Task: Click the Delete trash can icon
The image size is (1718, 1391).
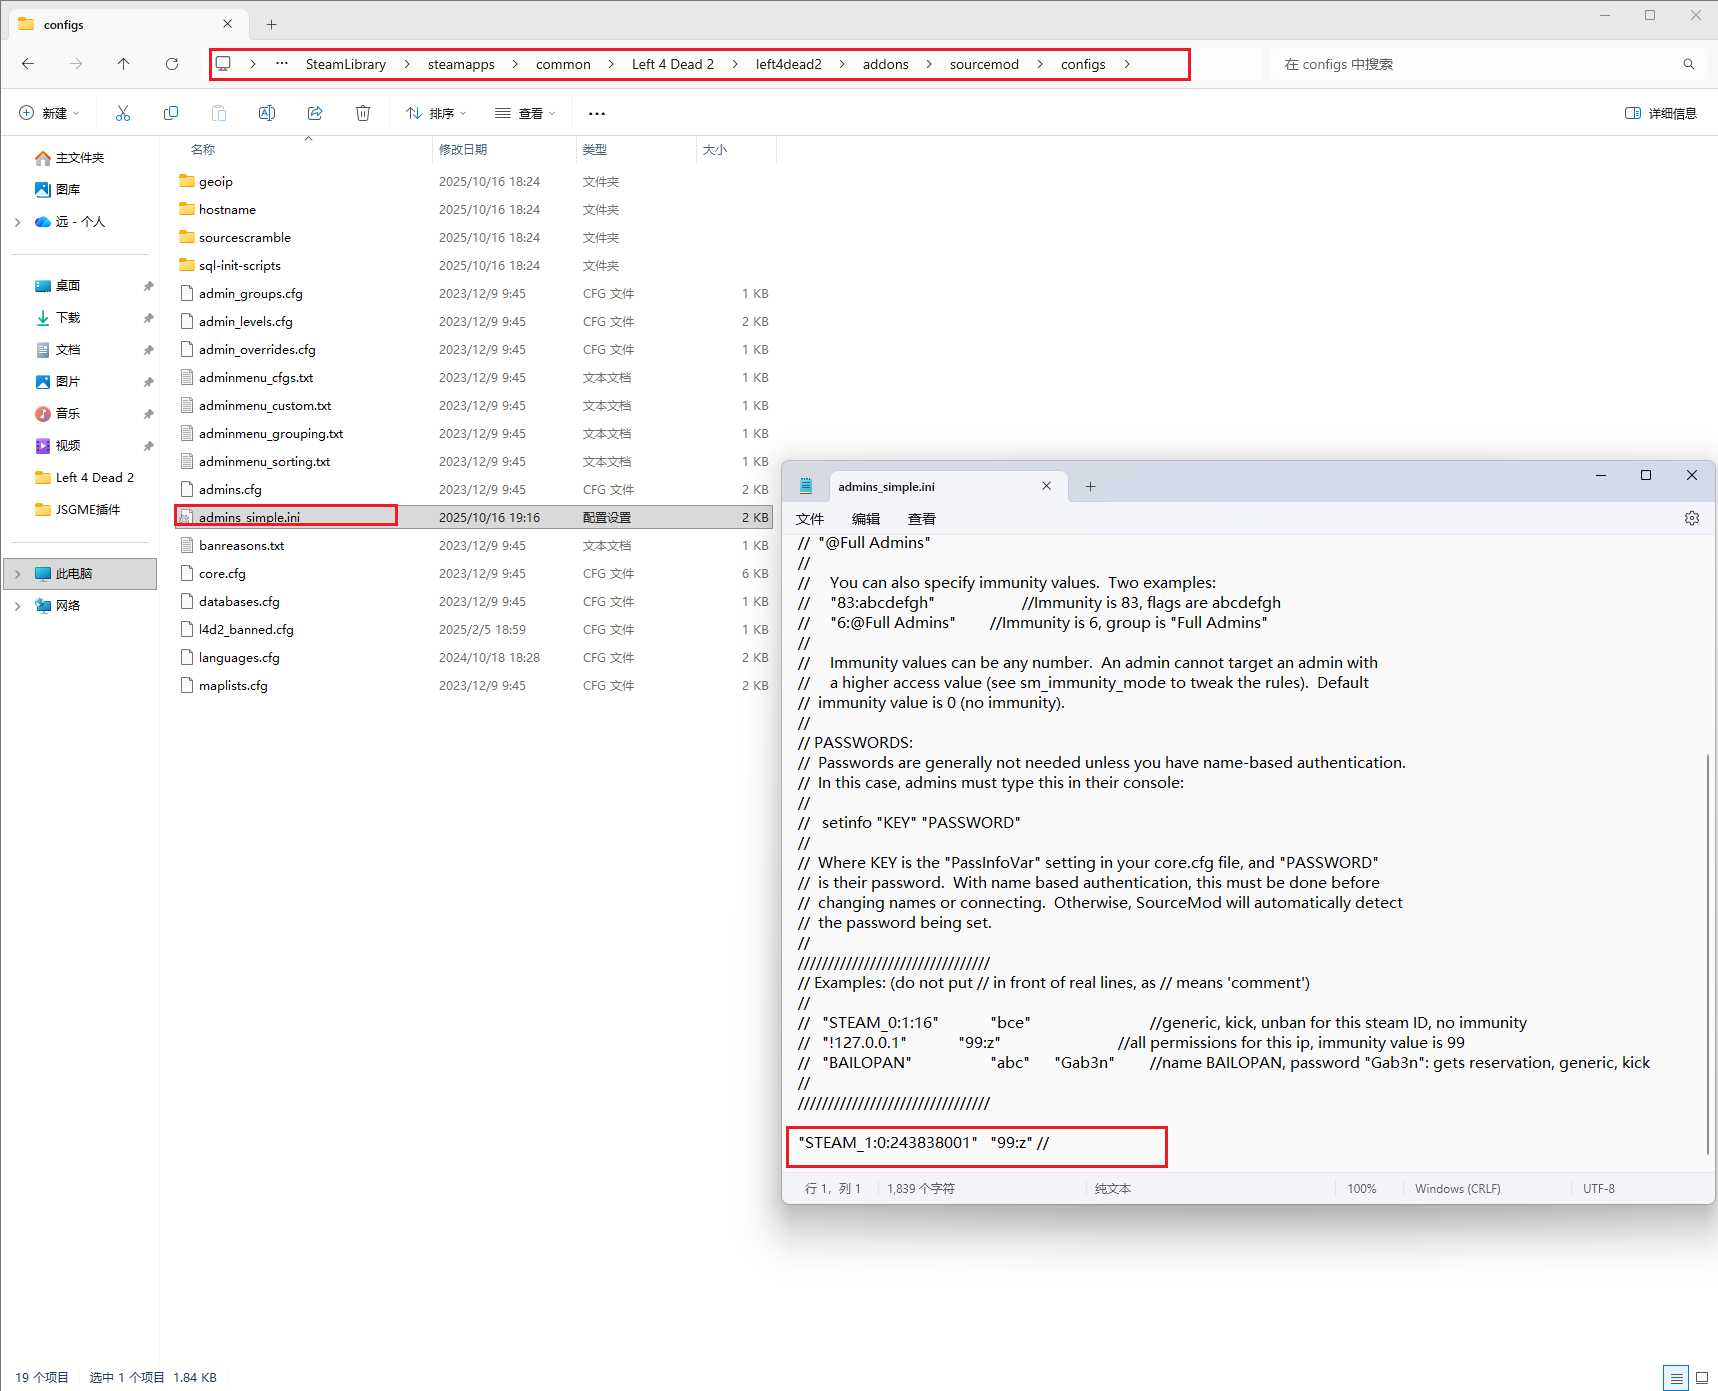Action: (x=363, y=113)
